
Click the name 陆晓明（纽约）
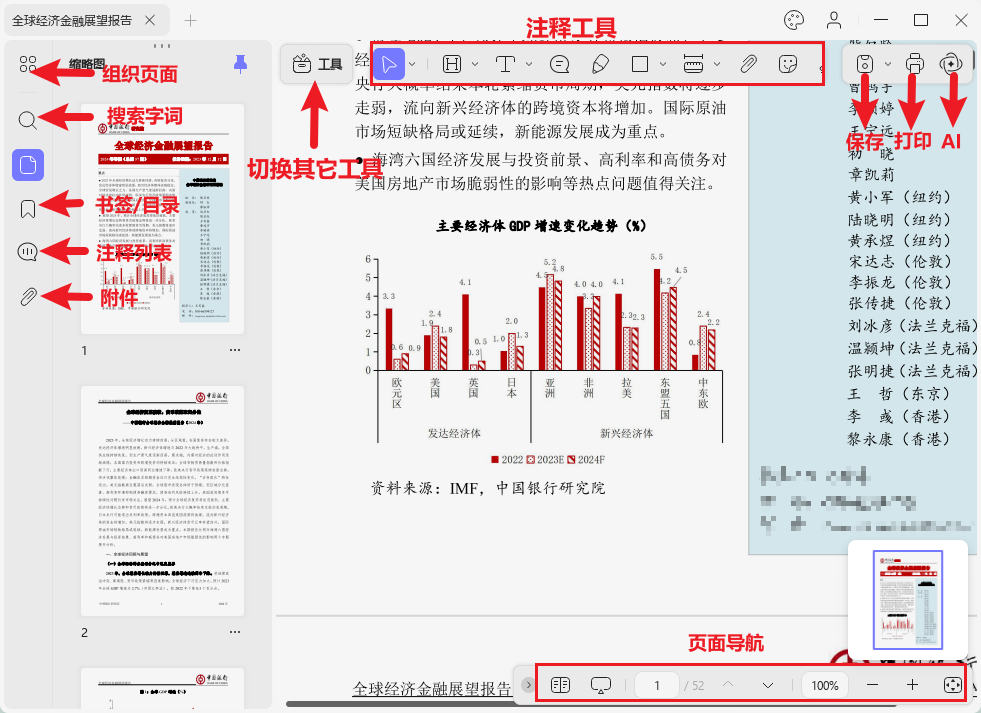[900, 220]
